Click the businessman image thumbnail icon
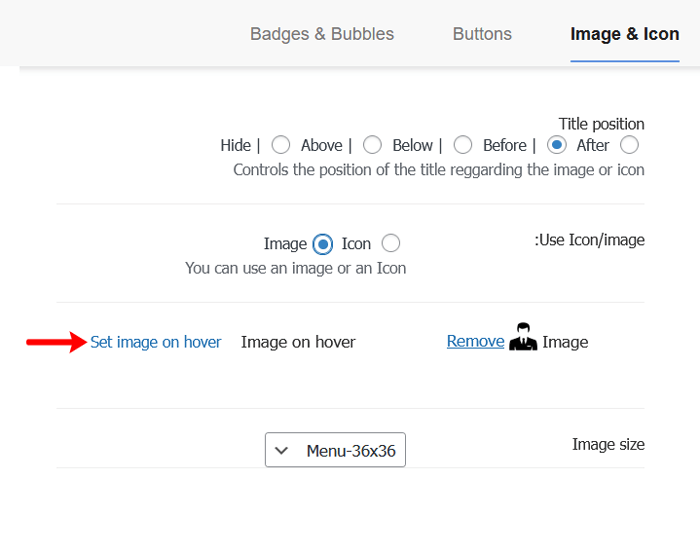 523,339
